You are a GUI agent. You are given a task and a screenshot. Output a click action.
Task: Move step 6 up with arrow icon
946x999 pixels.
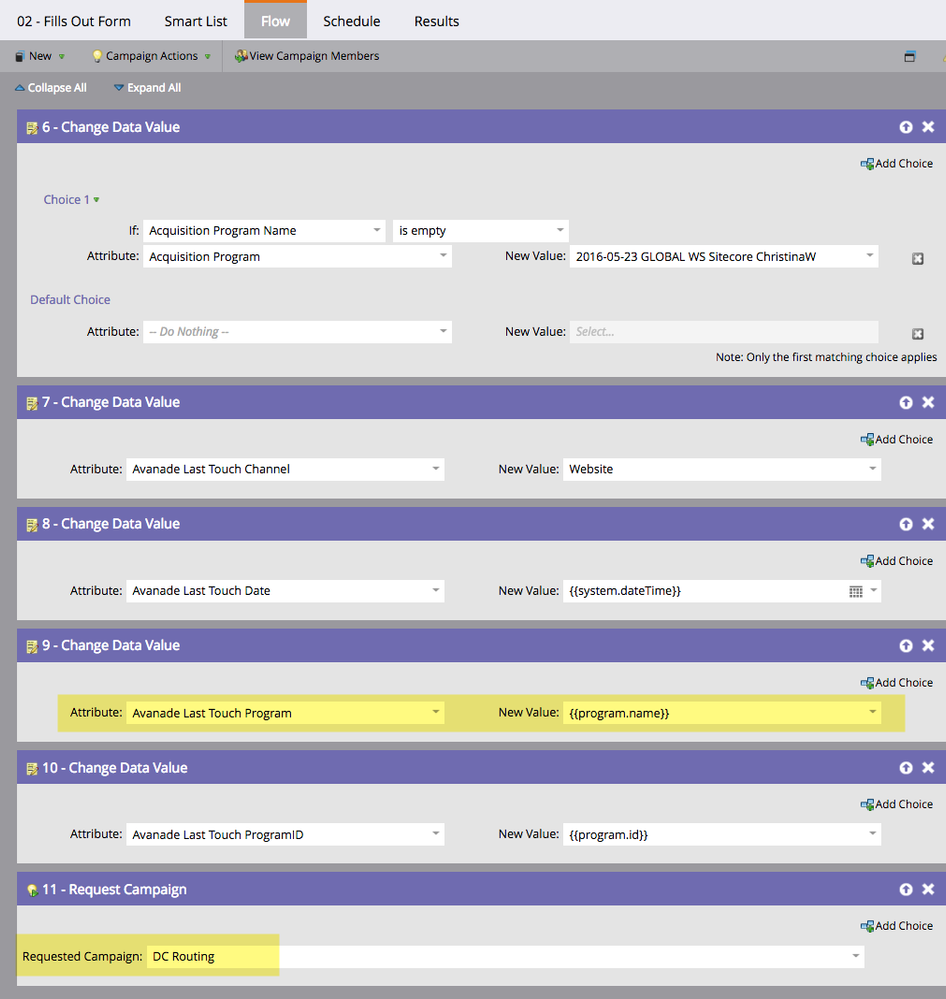point(906,127)
